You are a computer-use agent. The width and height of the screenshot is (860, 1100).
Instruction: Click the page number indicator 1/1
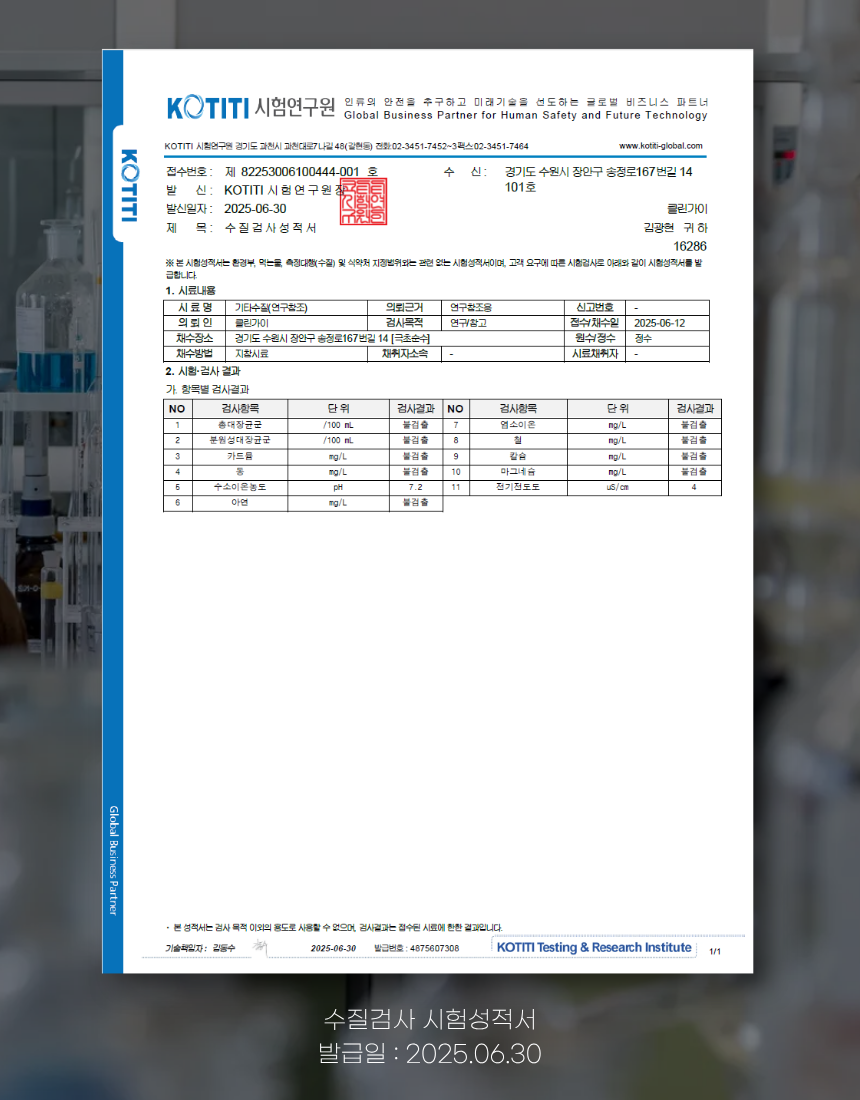[715, 951]
